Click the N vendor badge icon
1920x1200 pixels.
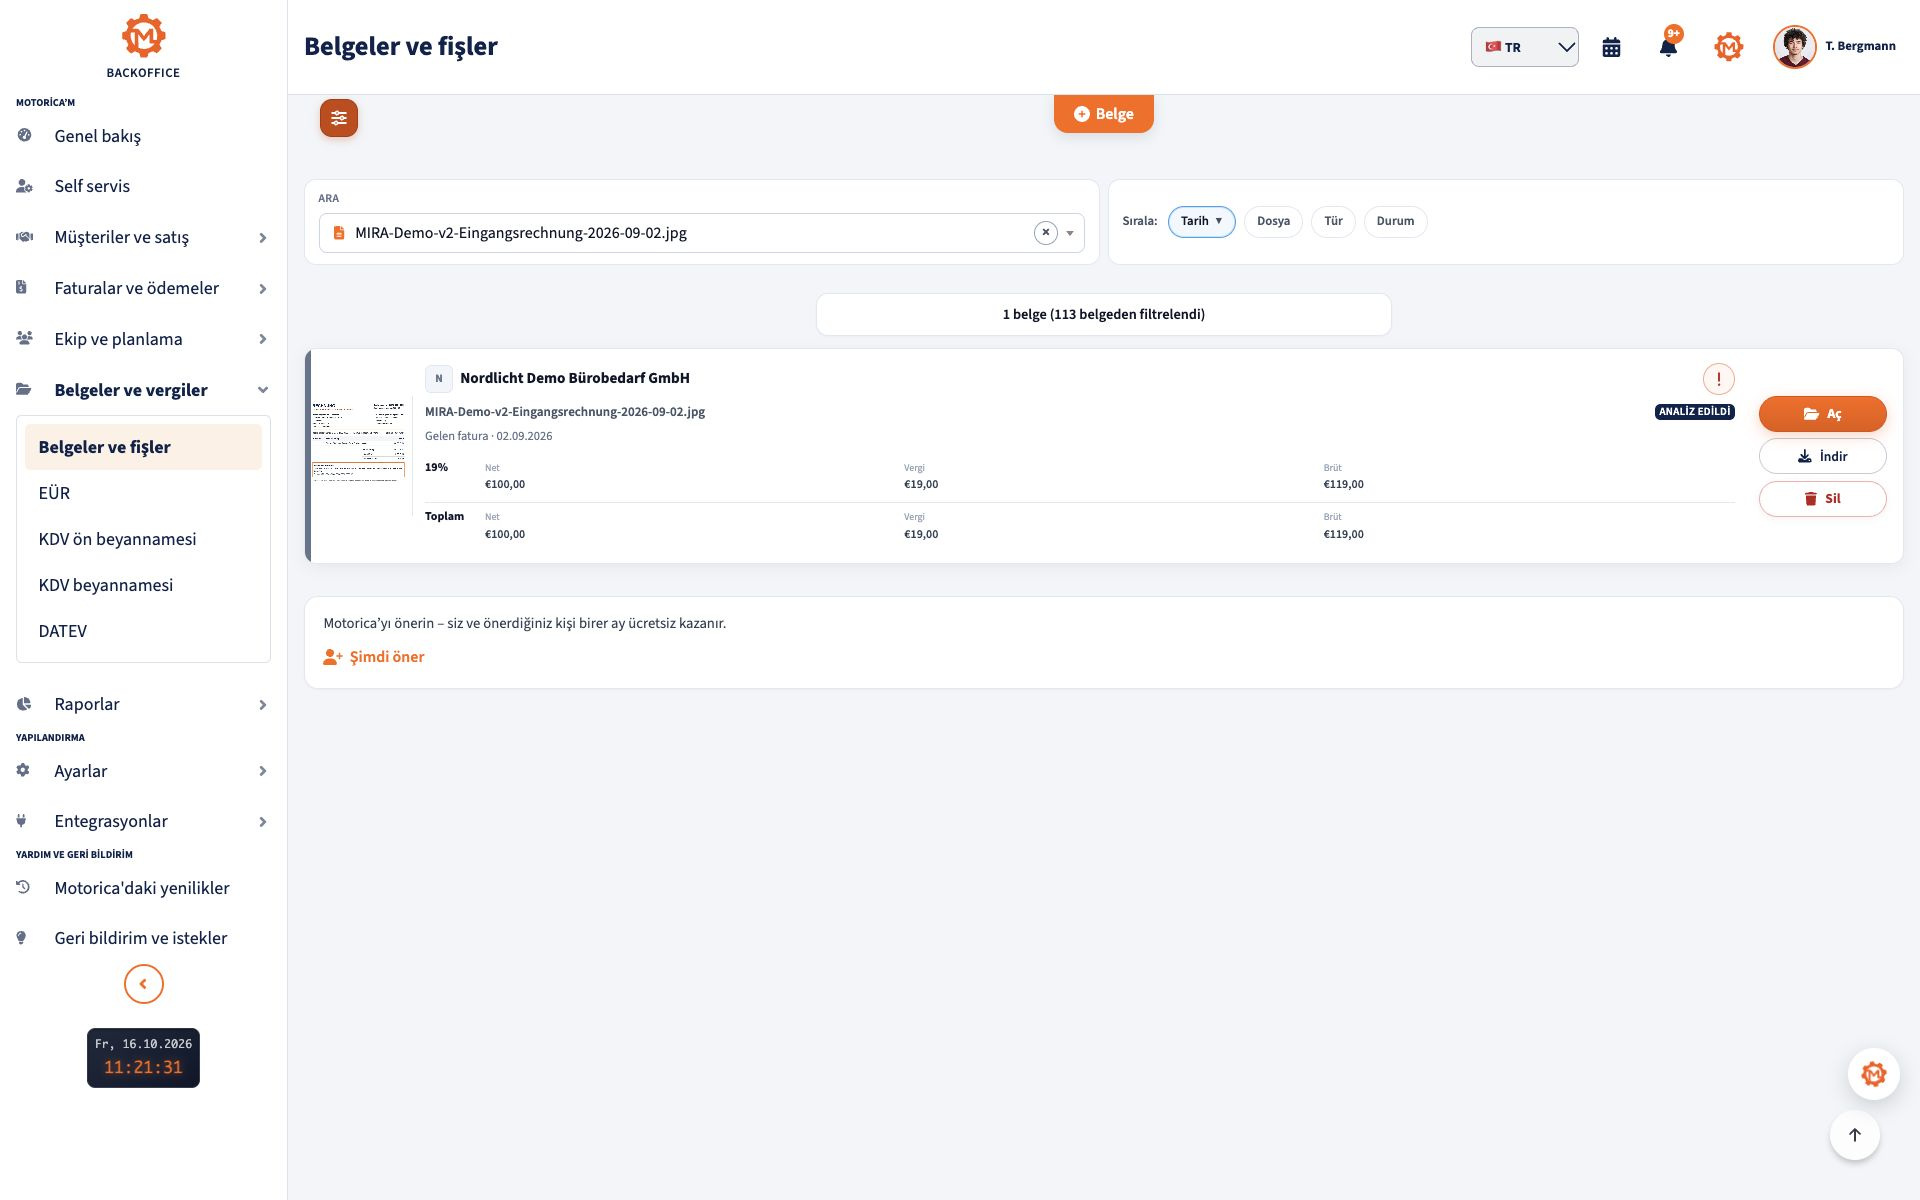point(438,379)
